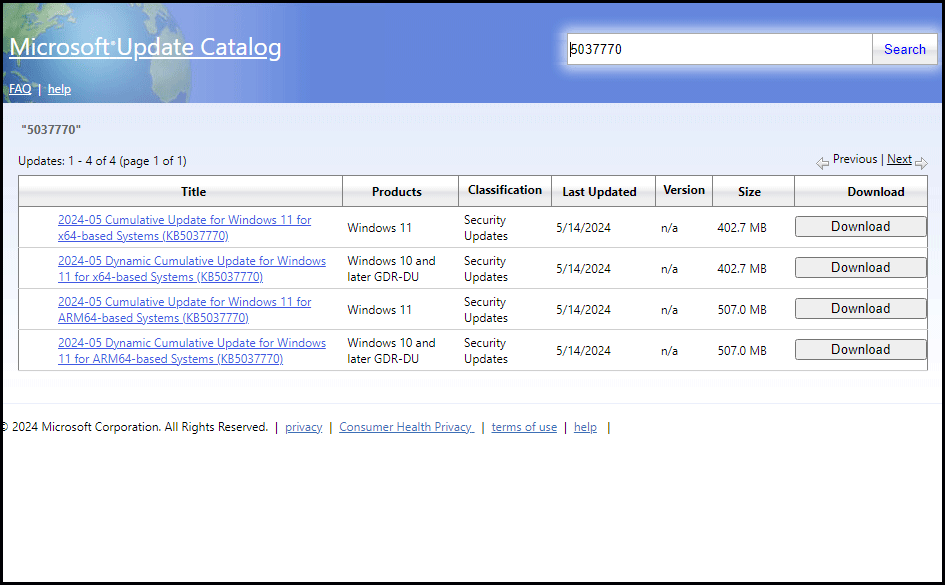Click '507.0 MB' size in ARM64 Cumulative row
This screenshot has width=945, height=585.
click(x=742, y=310)
